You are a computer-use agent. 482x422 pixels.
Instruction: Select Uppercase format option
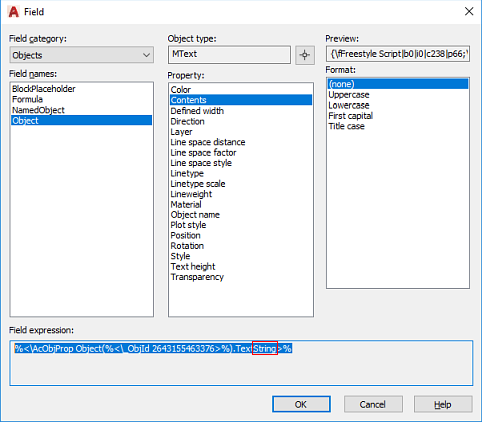[349, 95]
